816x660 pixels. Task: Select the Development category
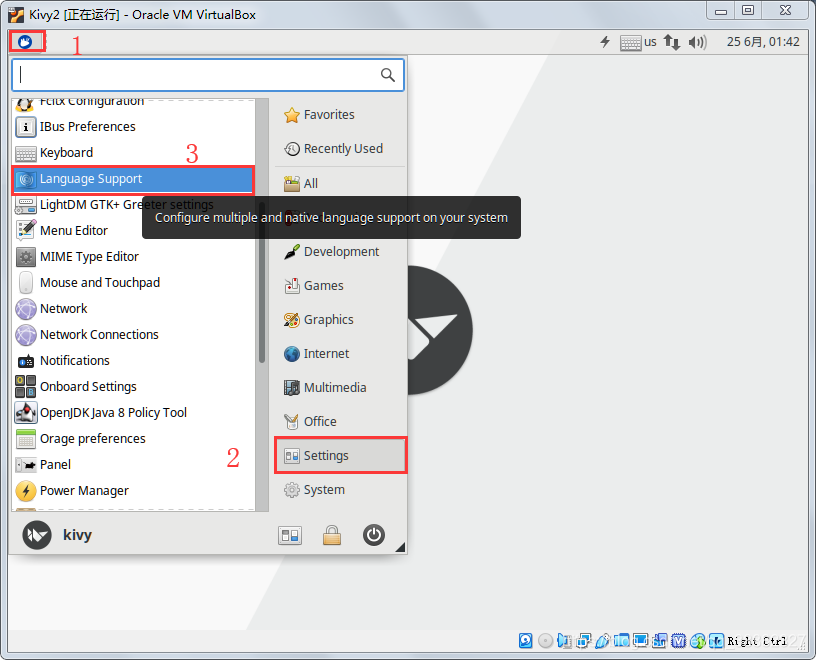click(340, 252)
